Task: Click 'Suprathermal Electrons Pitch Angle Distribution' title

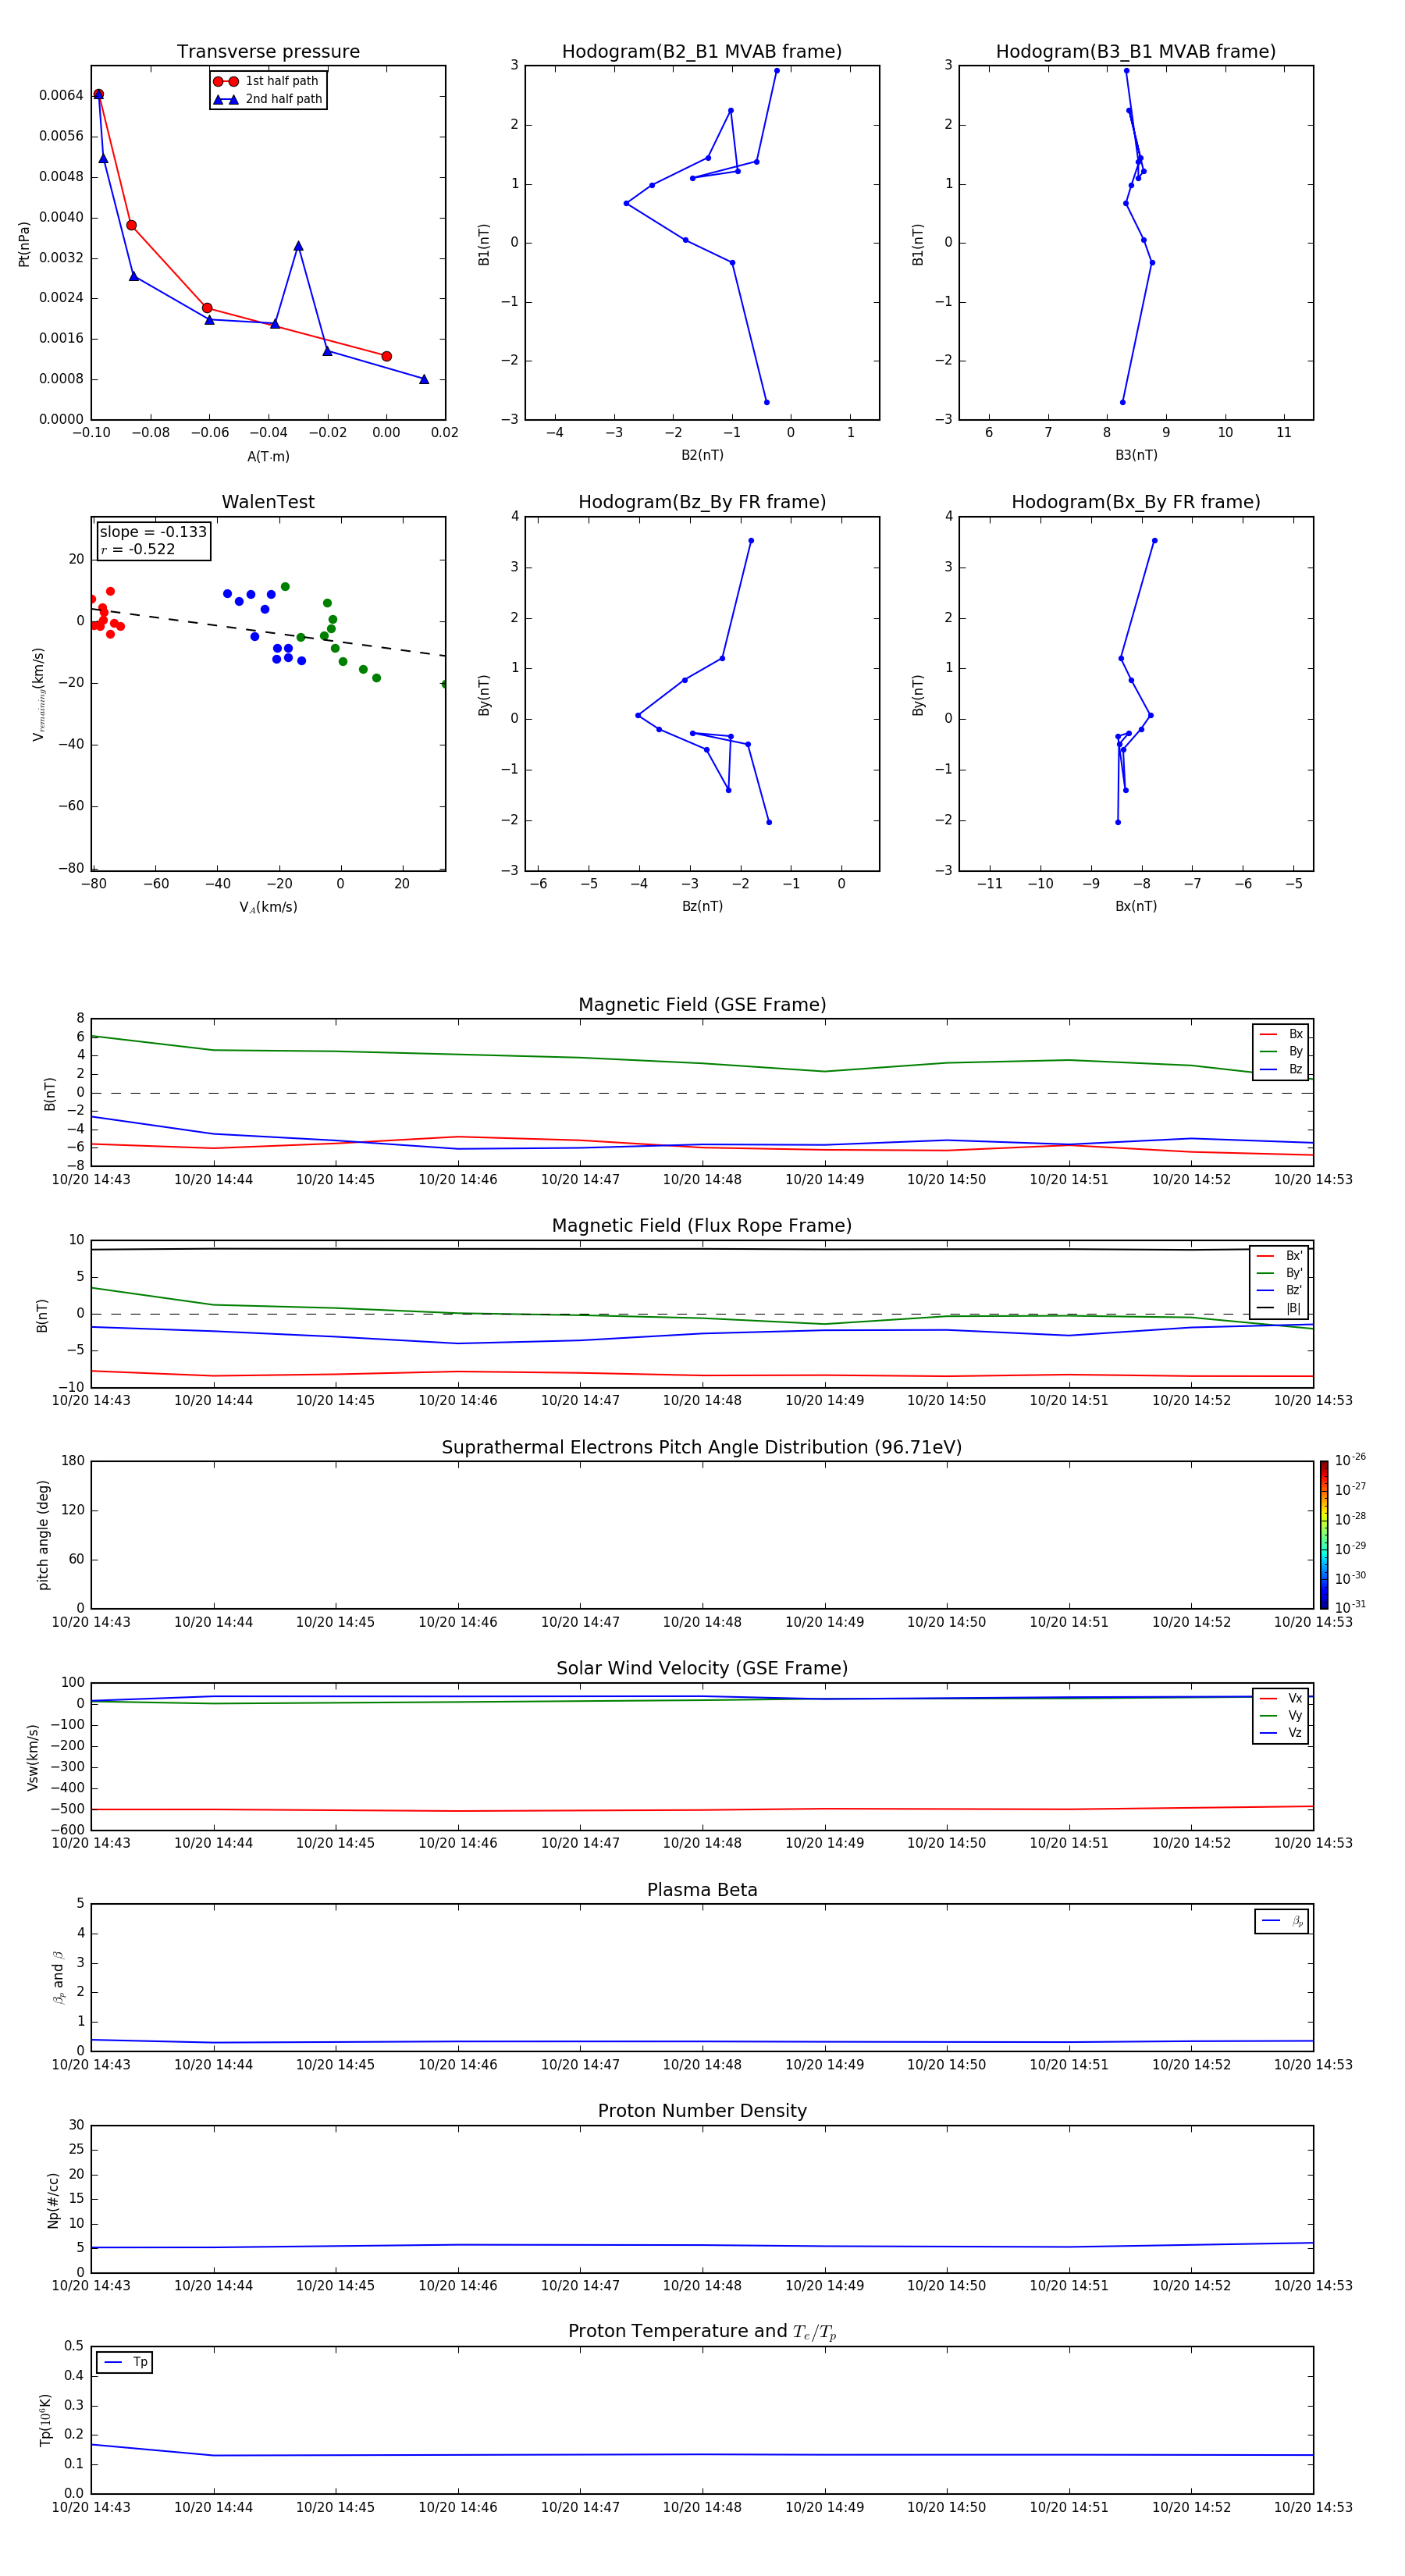Action: (x=702, y=1448)
